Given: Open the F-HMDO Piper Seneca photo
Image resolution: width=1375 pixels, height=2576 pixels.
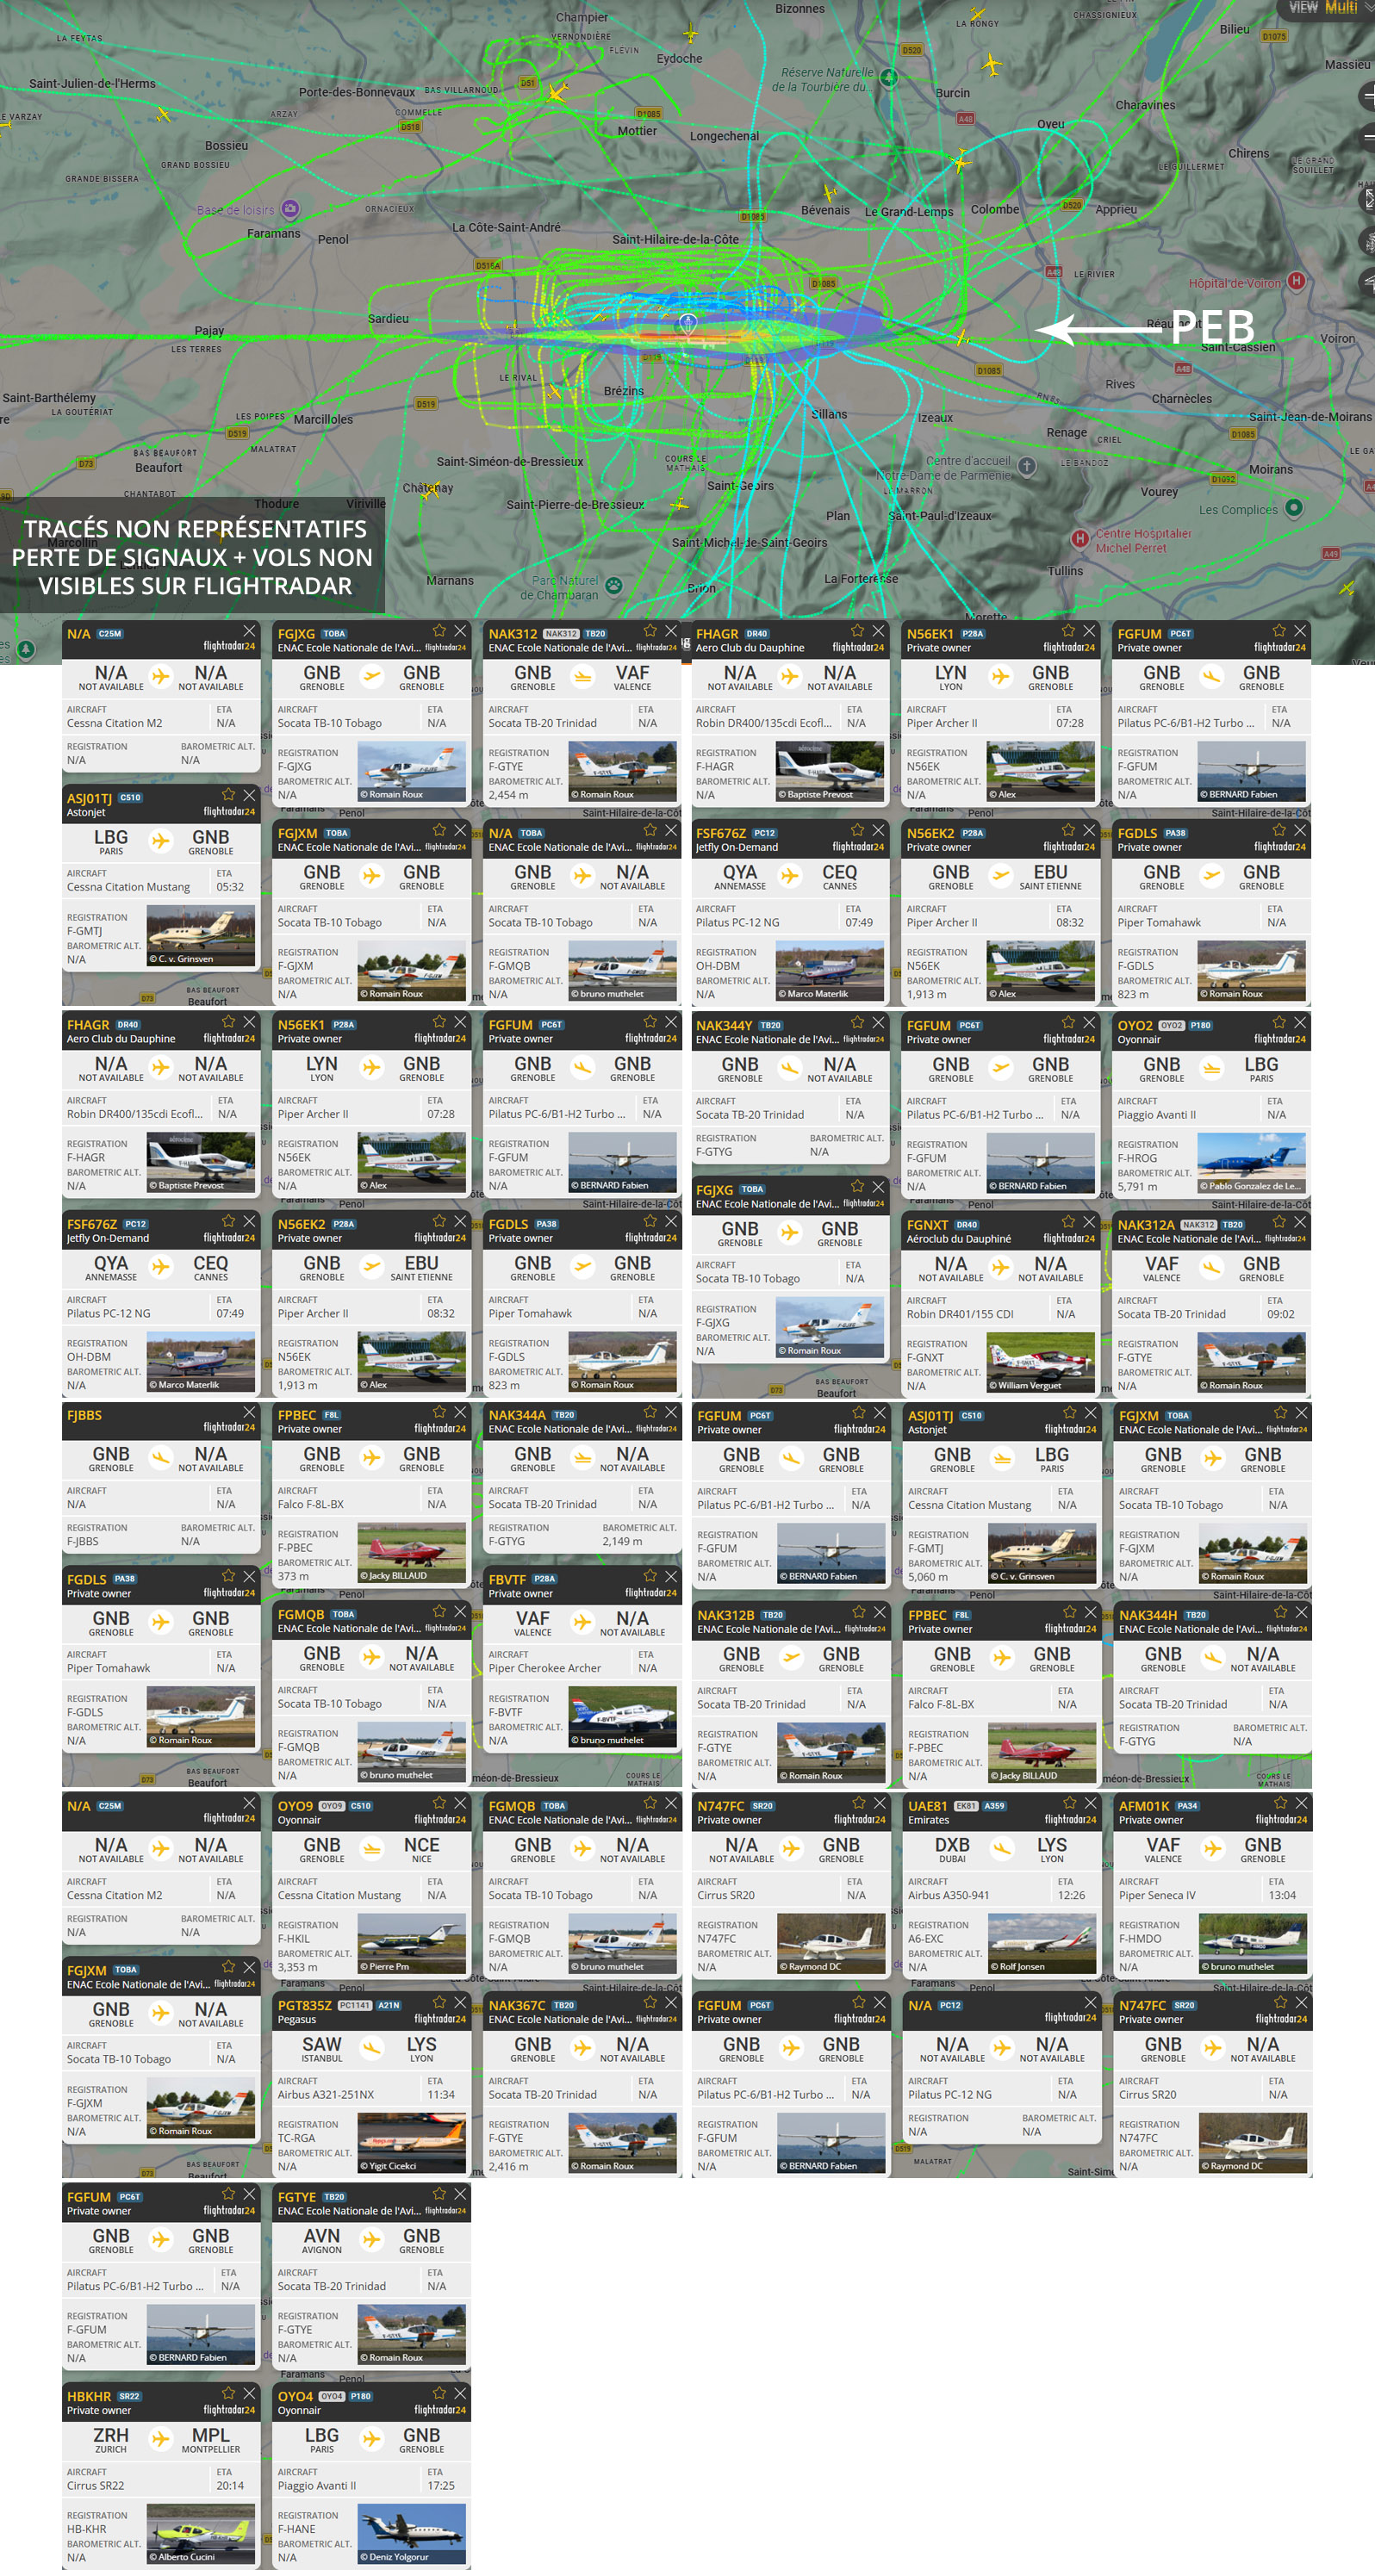Looking at the screenshot, I should click(1253, 1944).
